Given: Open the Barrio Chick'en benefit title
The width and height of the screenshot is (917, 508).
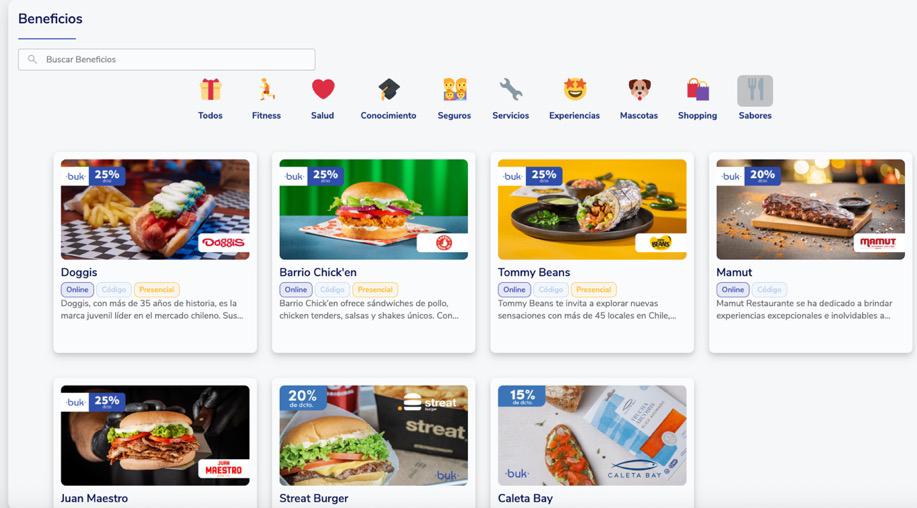Looking at the screenshot, I should (x=318, y=272).
